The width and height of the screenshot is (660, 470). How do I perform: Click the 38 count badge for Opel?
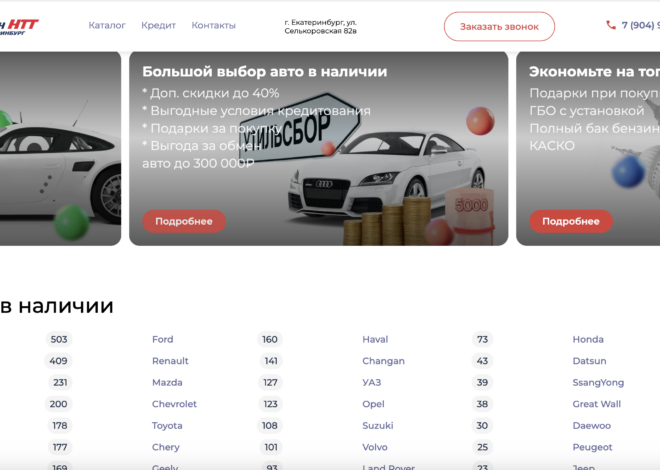click(482, 404)
